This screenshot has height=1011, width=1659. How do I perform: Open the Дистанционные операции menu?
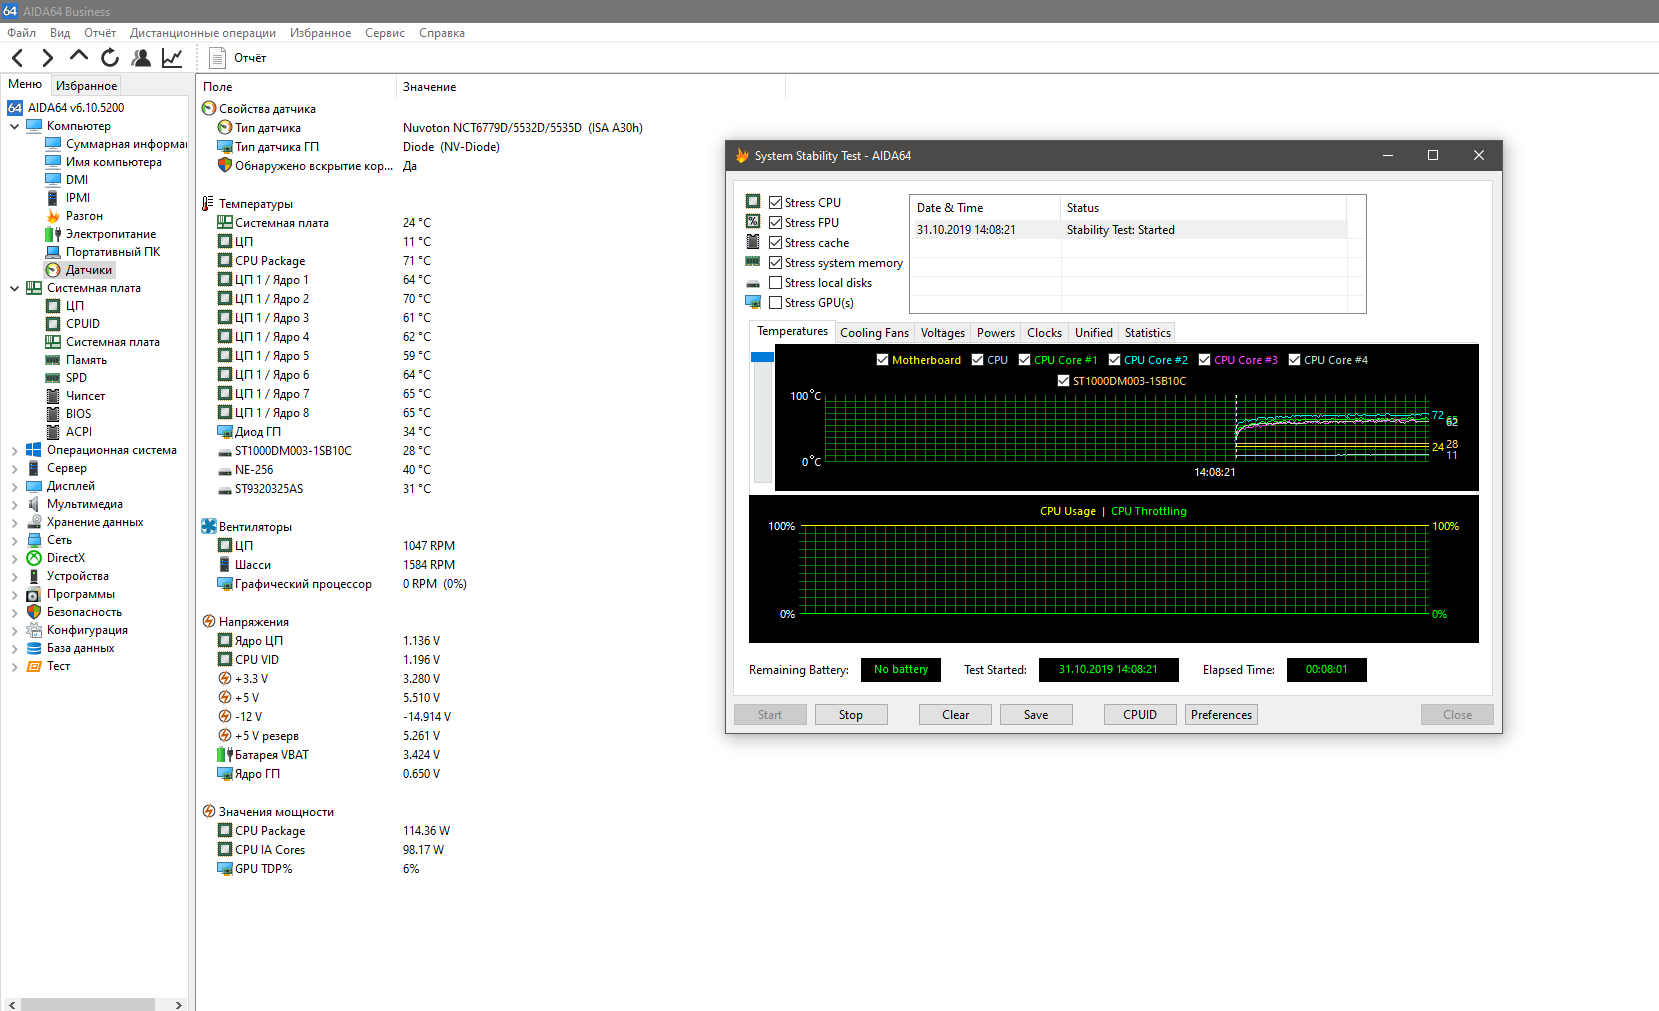pyautogui.click(x=203, y=33)
